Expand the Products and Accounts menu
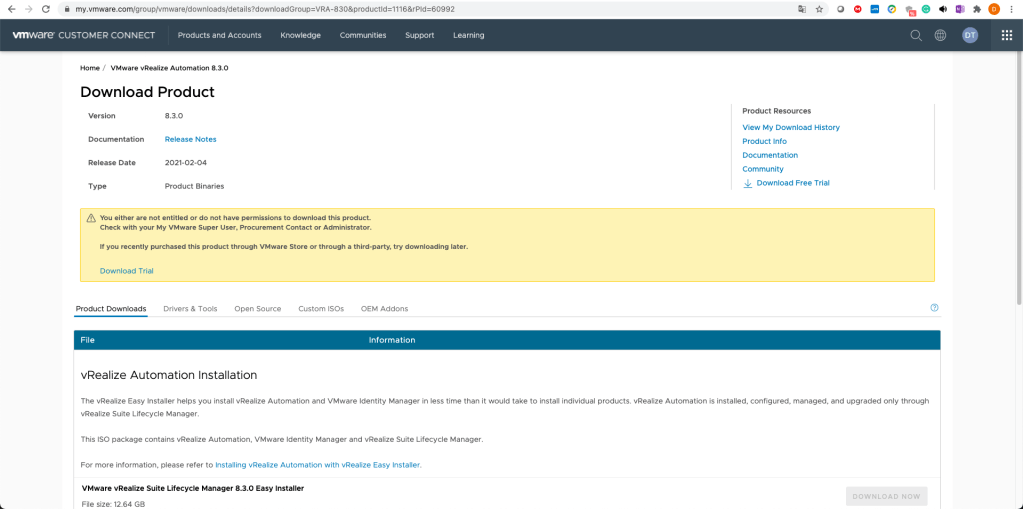Image resolution: width=1023 pixels, height=509 pixels. tap(219, 35)
